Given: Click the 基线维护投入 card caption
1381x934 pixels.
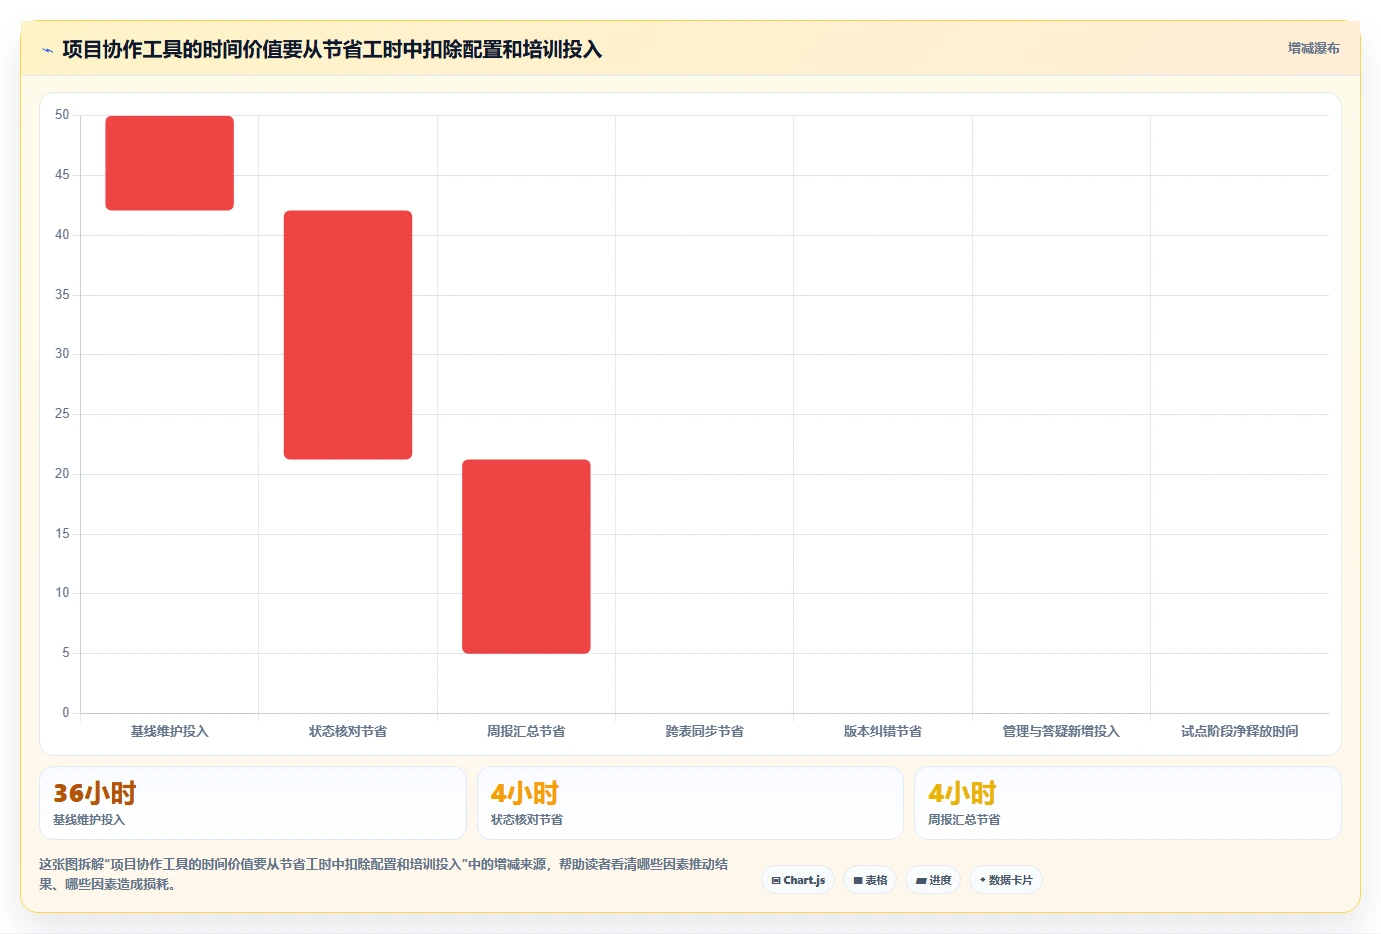Looking at the screenshot, I should tap(89, 820).
